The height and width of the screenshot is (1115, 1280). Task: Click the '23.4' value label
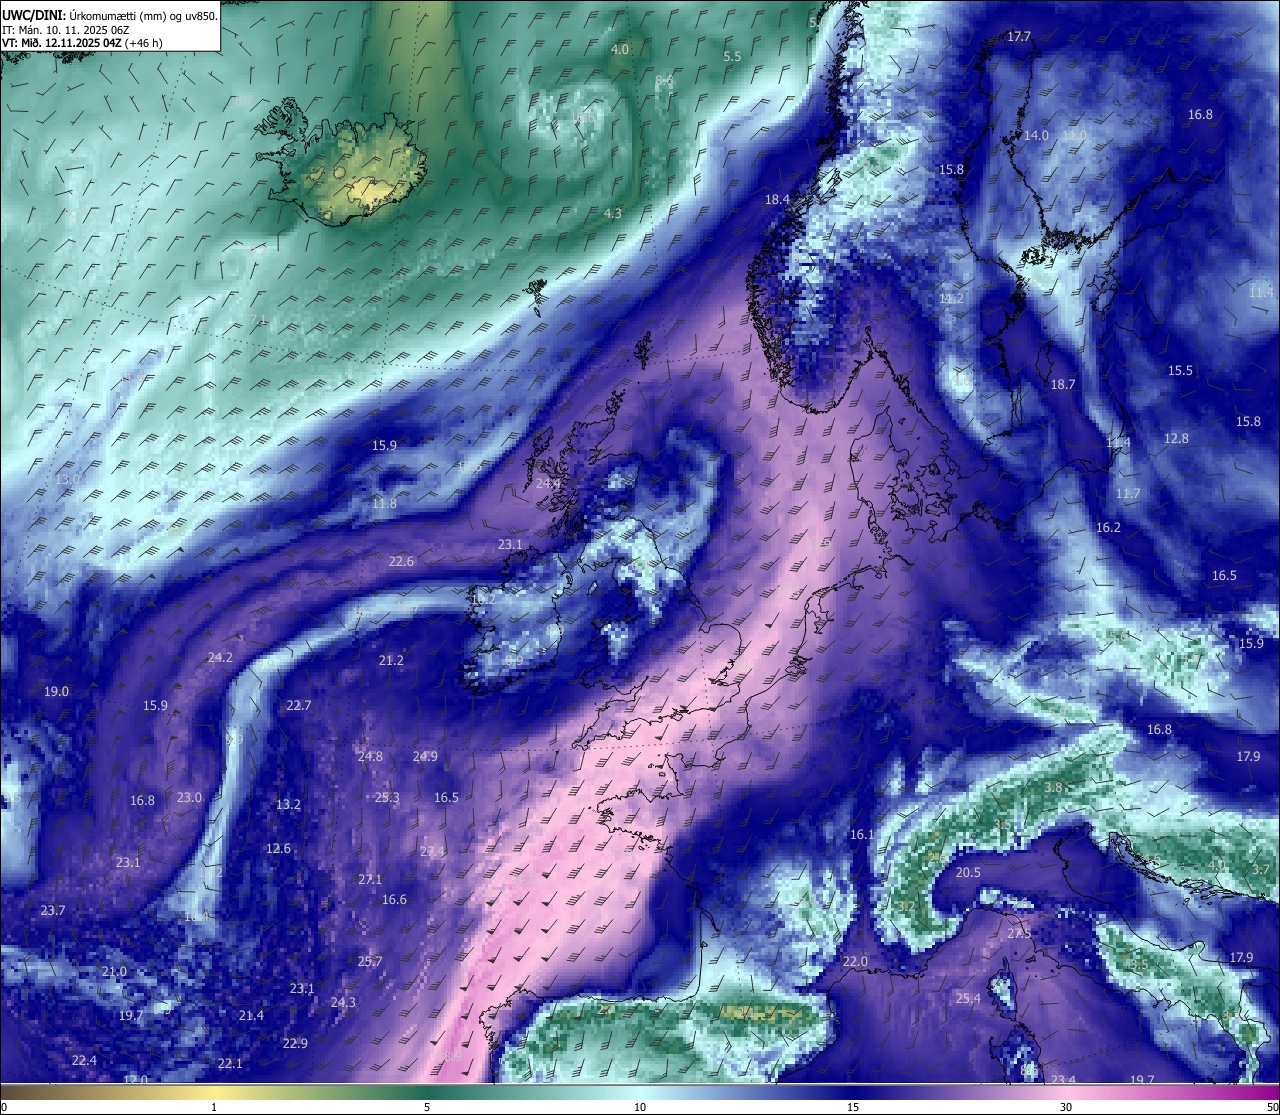pyautogui.click(x=1063, y=1080)
